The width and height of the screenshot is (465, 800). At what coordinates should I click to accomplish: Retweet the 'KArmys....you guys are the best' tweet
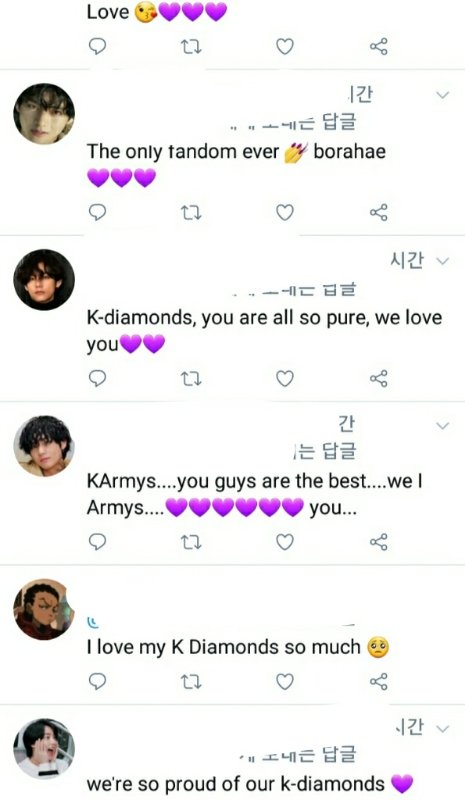(x=191, y=542)
